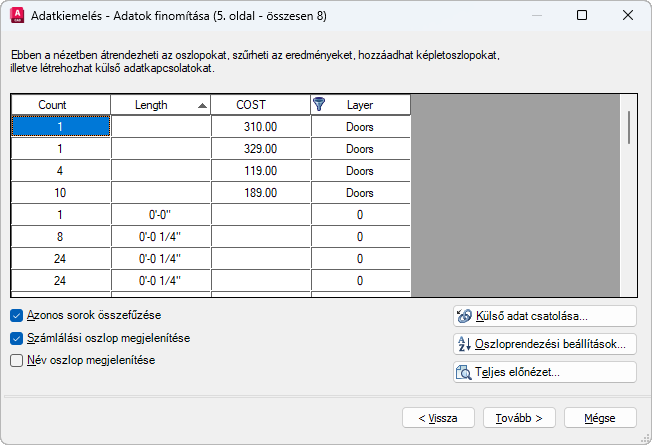
Task: Close the Adatkiemelés dialog window
Action: click(x=627, y=15)
